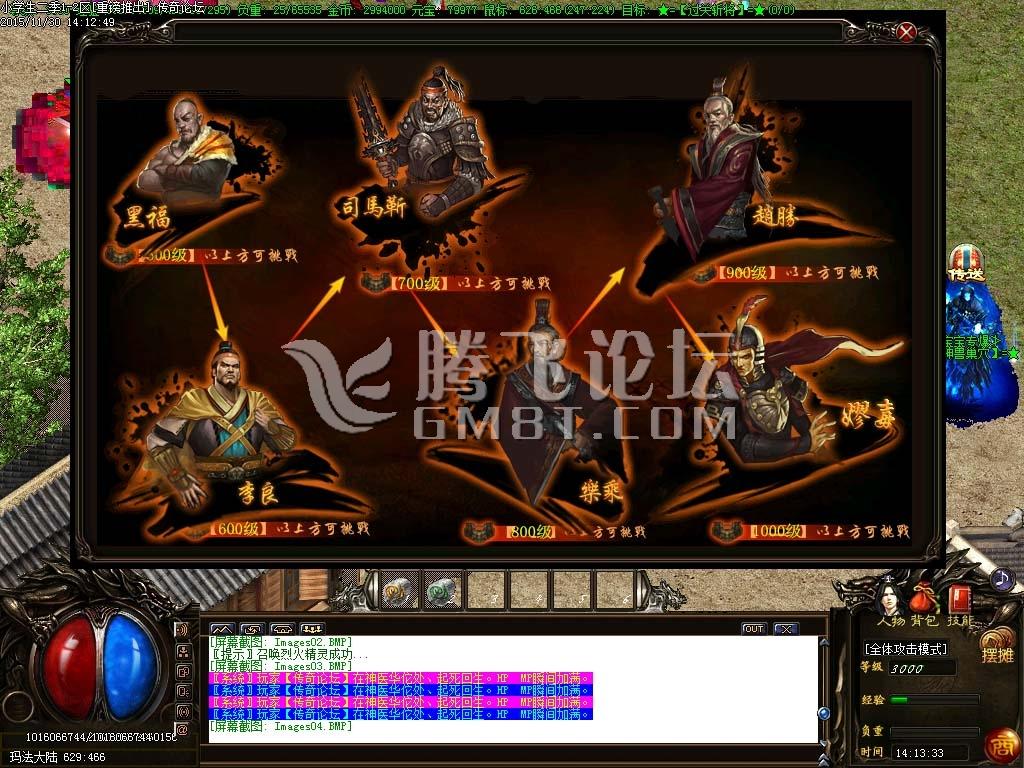Open the 摆摊 stall feature
Image resolution: width=1024 pixels, height=768 pixels.
pos(997,645)
